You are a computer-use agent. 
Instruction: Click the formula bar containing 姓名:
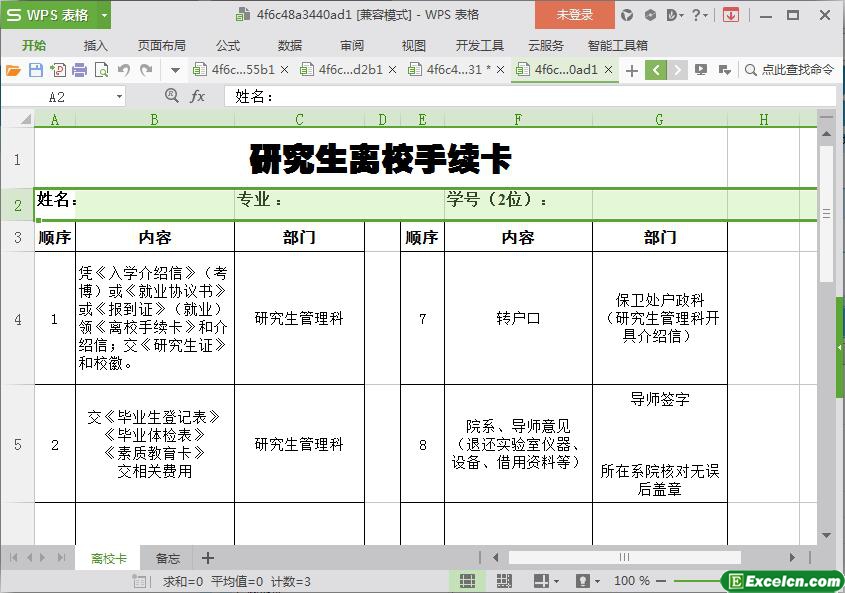[530, 96]
